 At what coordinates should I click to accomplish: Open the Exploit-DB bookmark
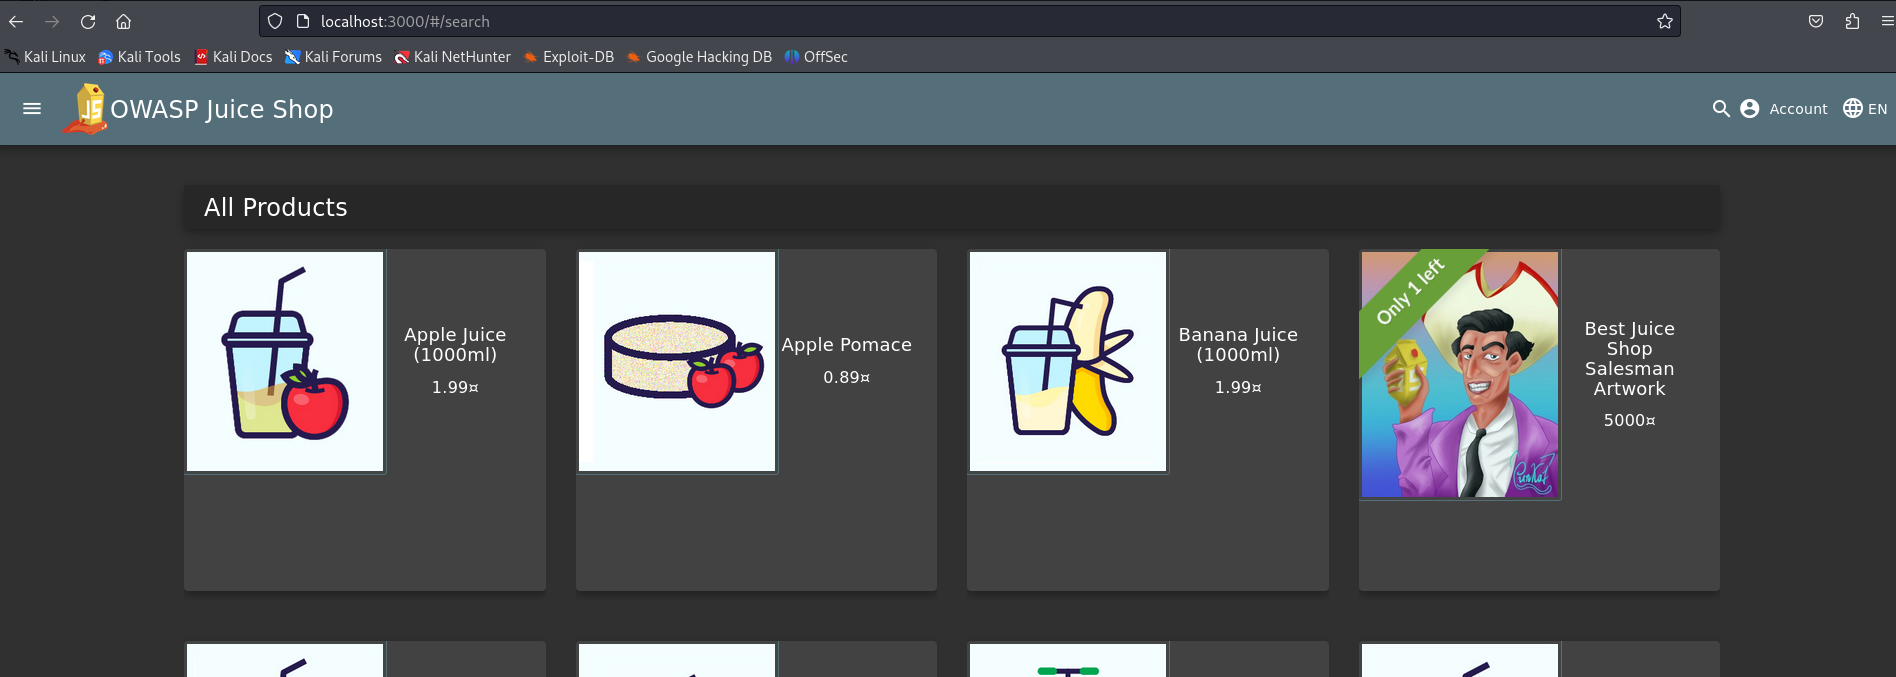[568, 57]
